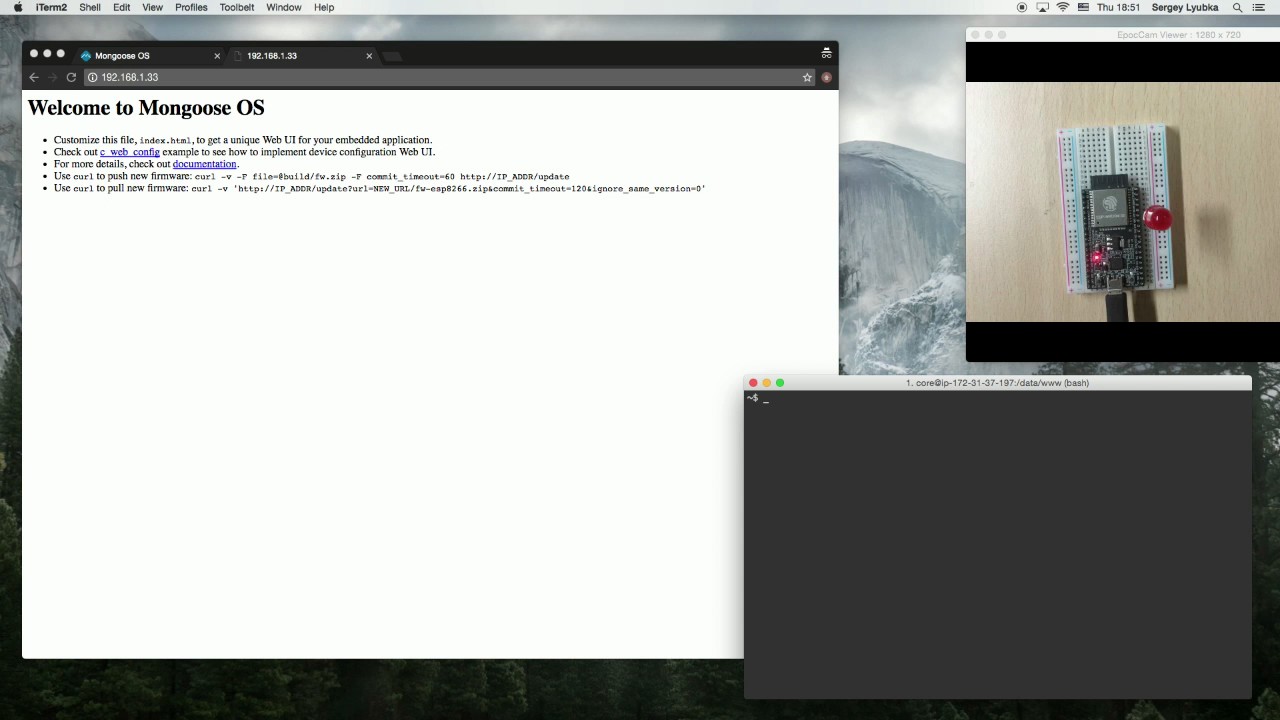Open the documentation link
The width and height of the screenshot is (1280, 720).
coord(204,164)
